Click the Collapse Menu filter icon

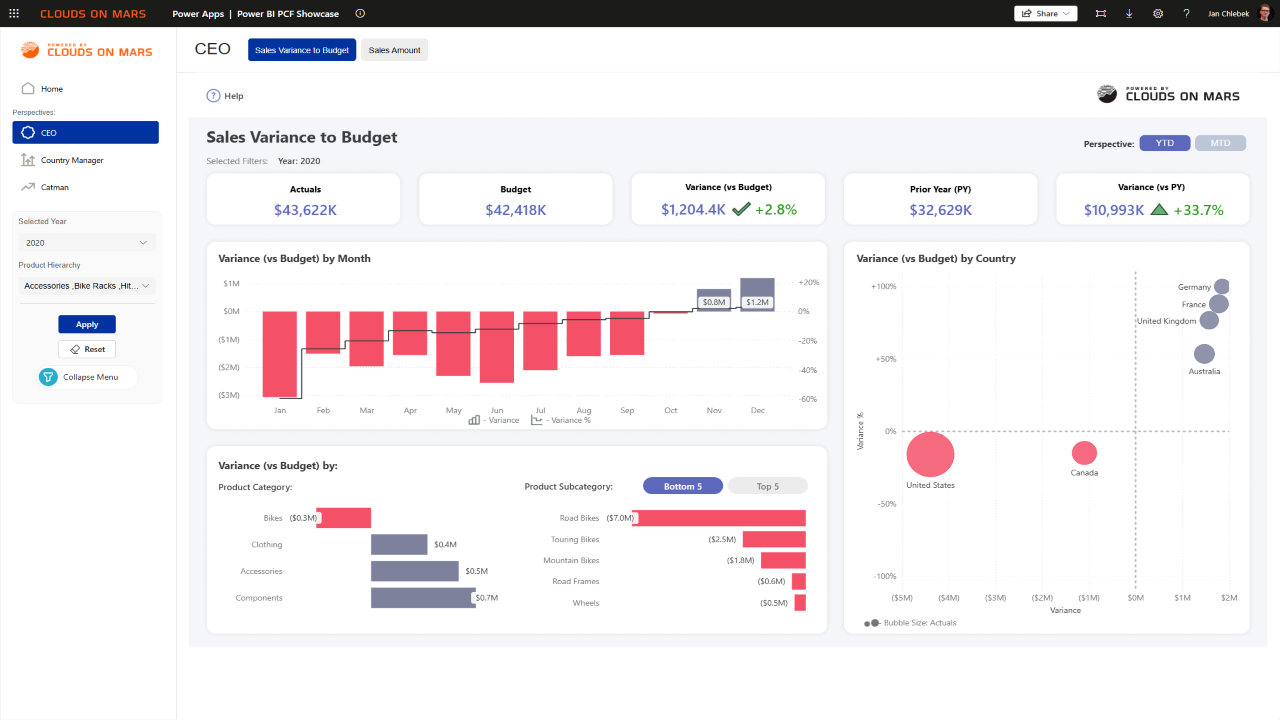(x=47, y=377)
